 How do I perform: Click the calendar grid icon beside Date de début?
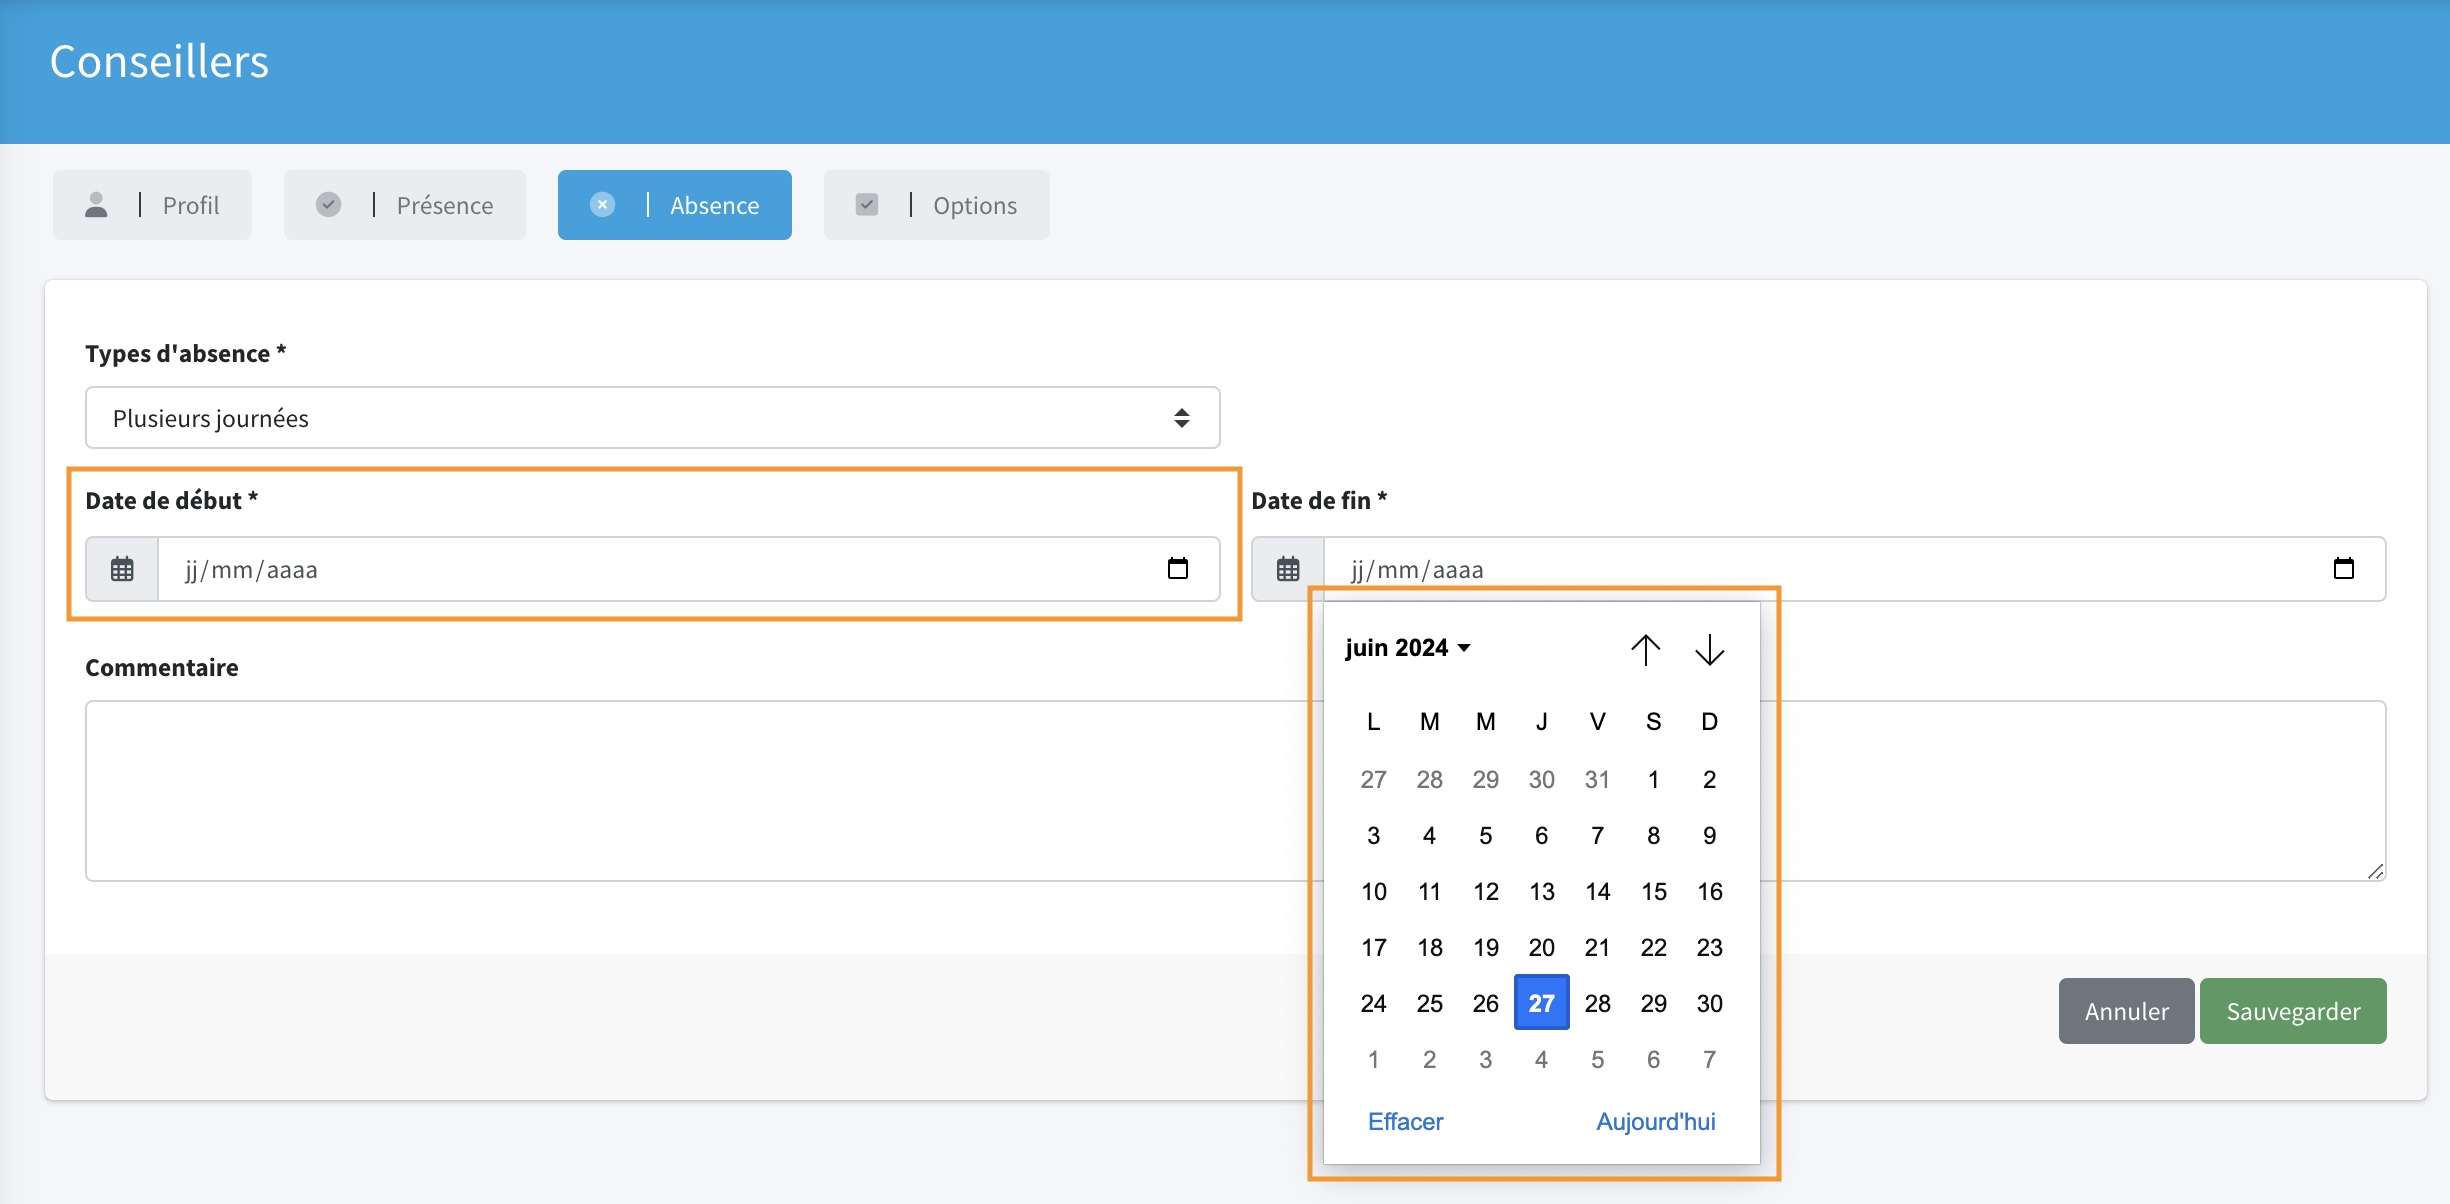tap(122, 569)
